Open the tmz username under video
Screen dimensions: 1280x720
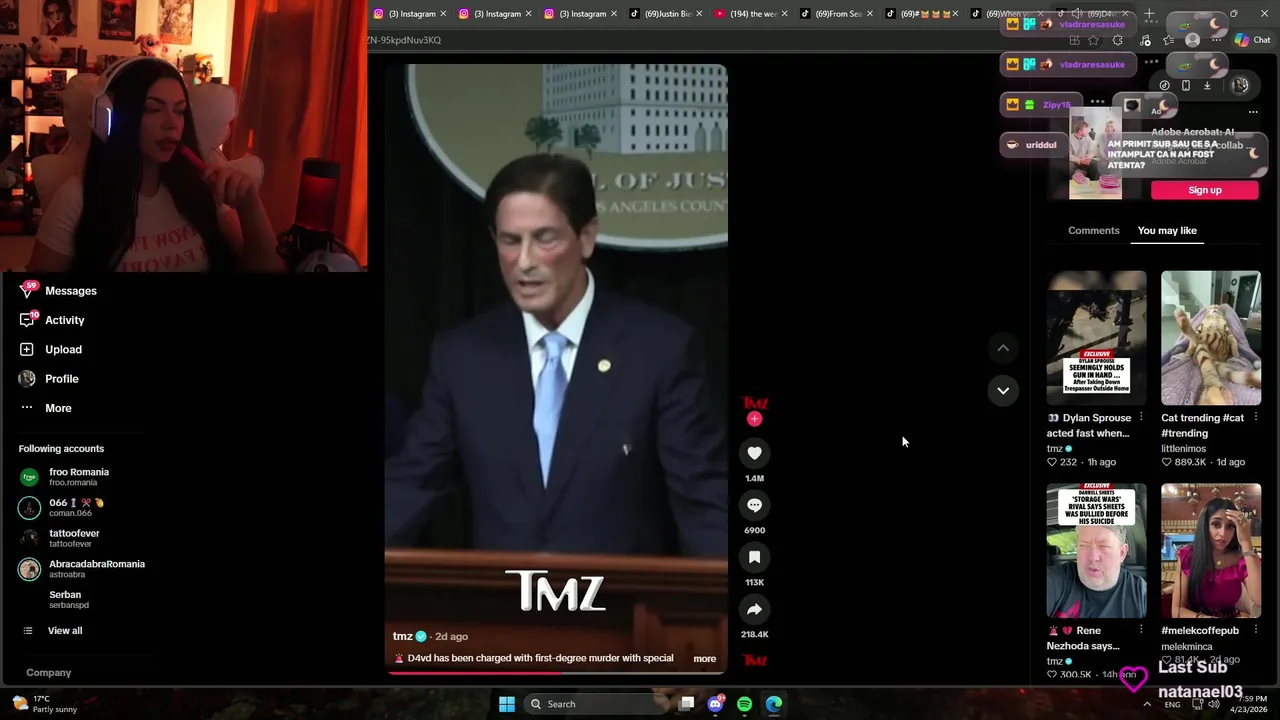(x=403, y=636)
